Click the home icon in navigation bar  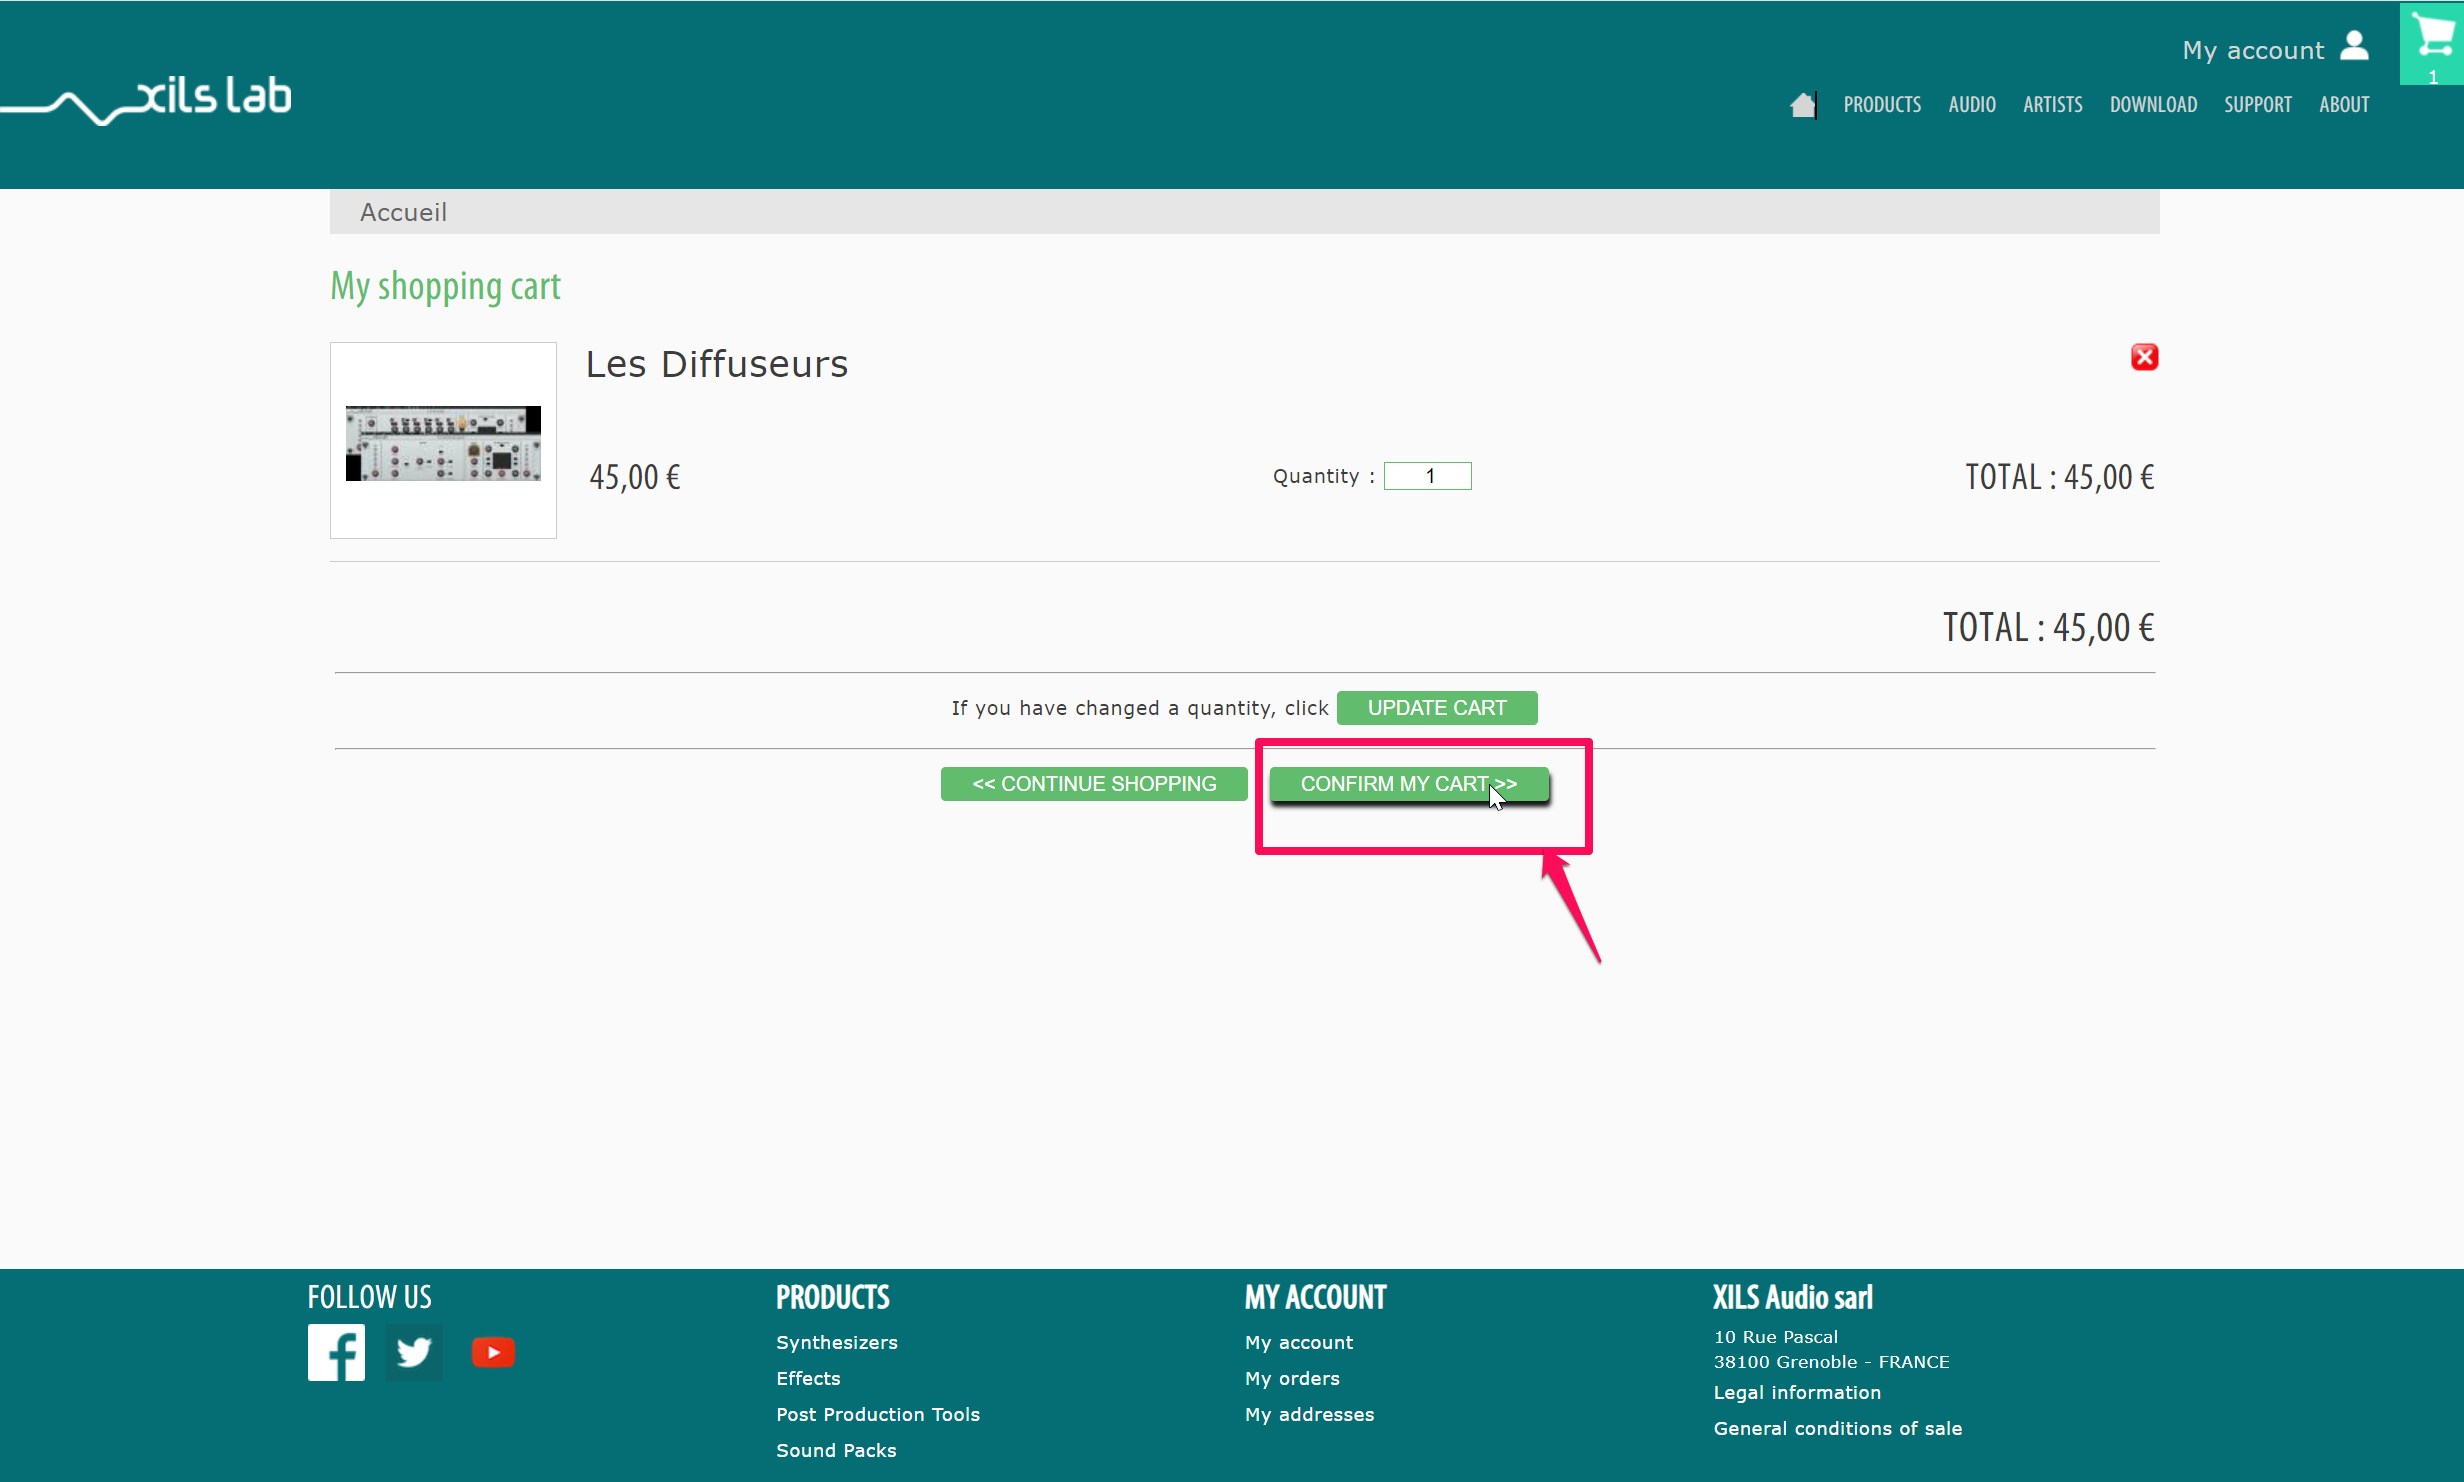coord(1802,105)
